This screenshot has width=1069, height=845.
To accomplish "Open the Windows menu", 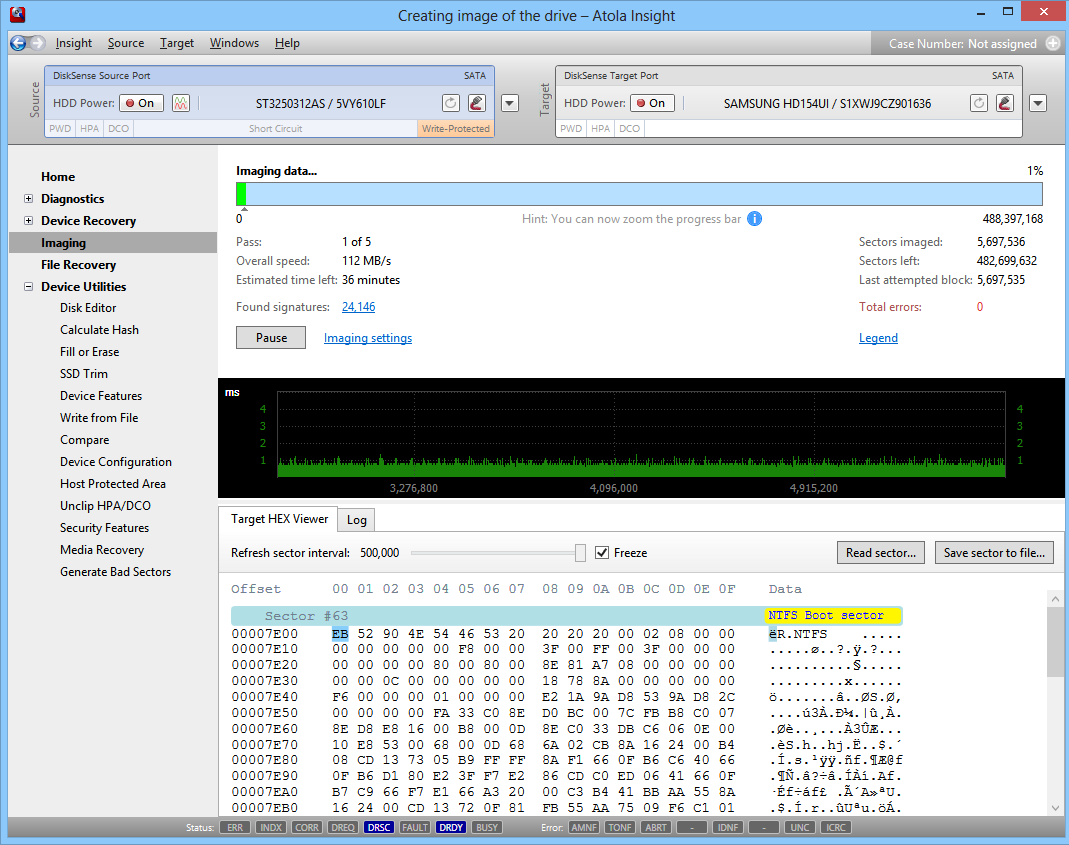I will click(x=235, y=43).
